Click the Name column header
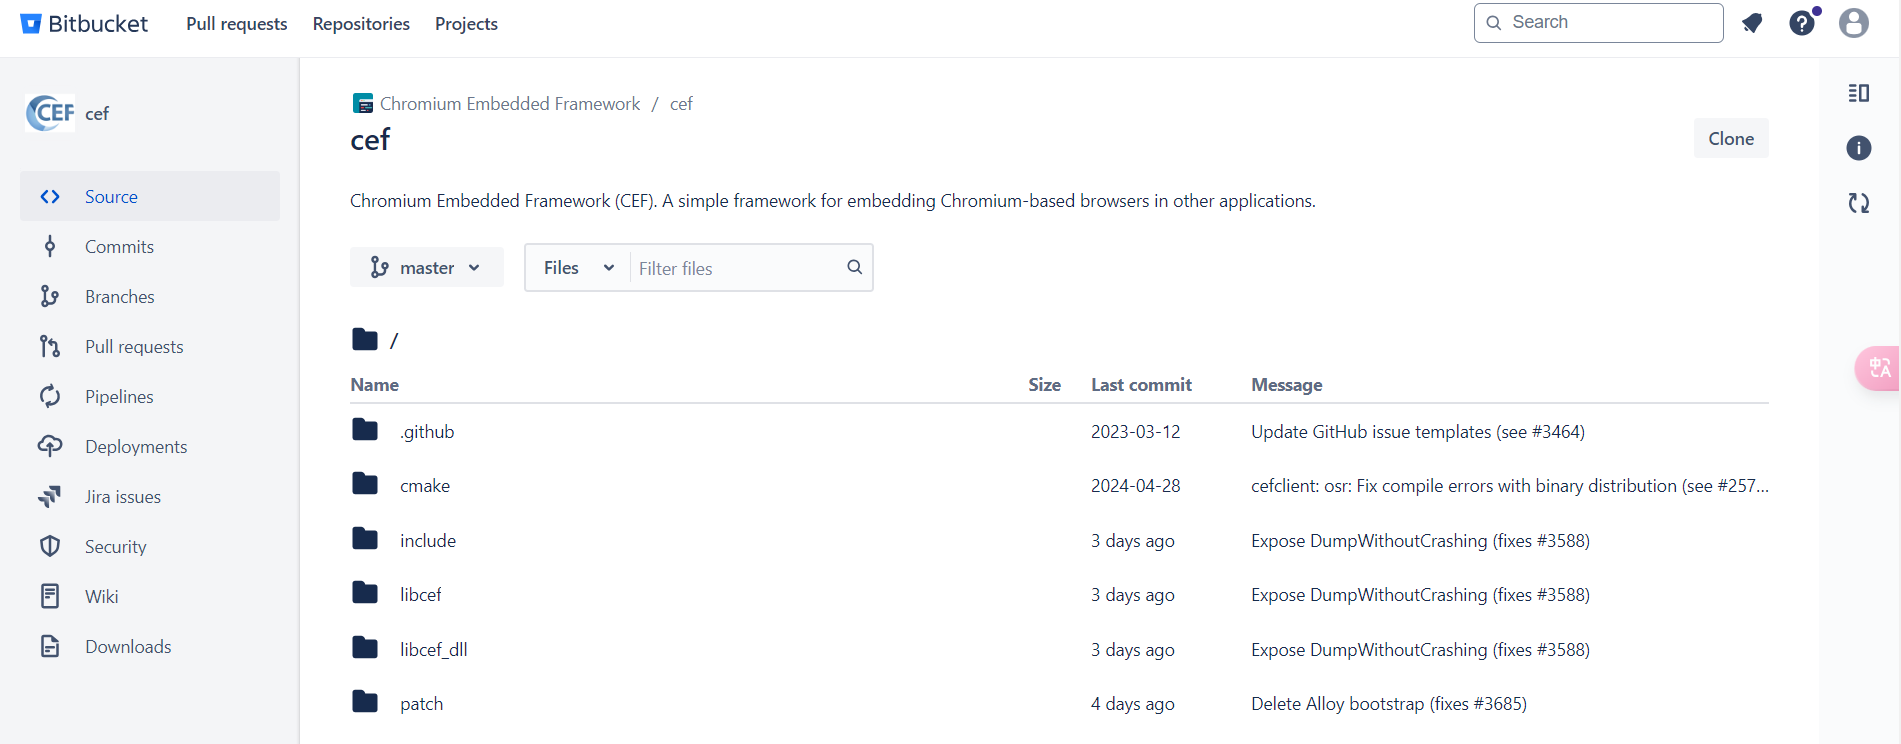The image size is (1901, 744). tap(375, 385)
